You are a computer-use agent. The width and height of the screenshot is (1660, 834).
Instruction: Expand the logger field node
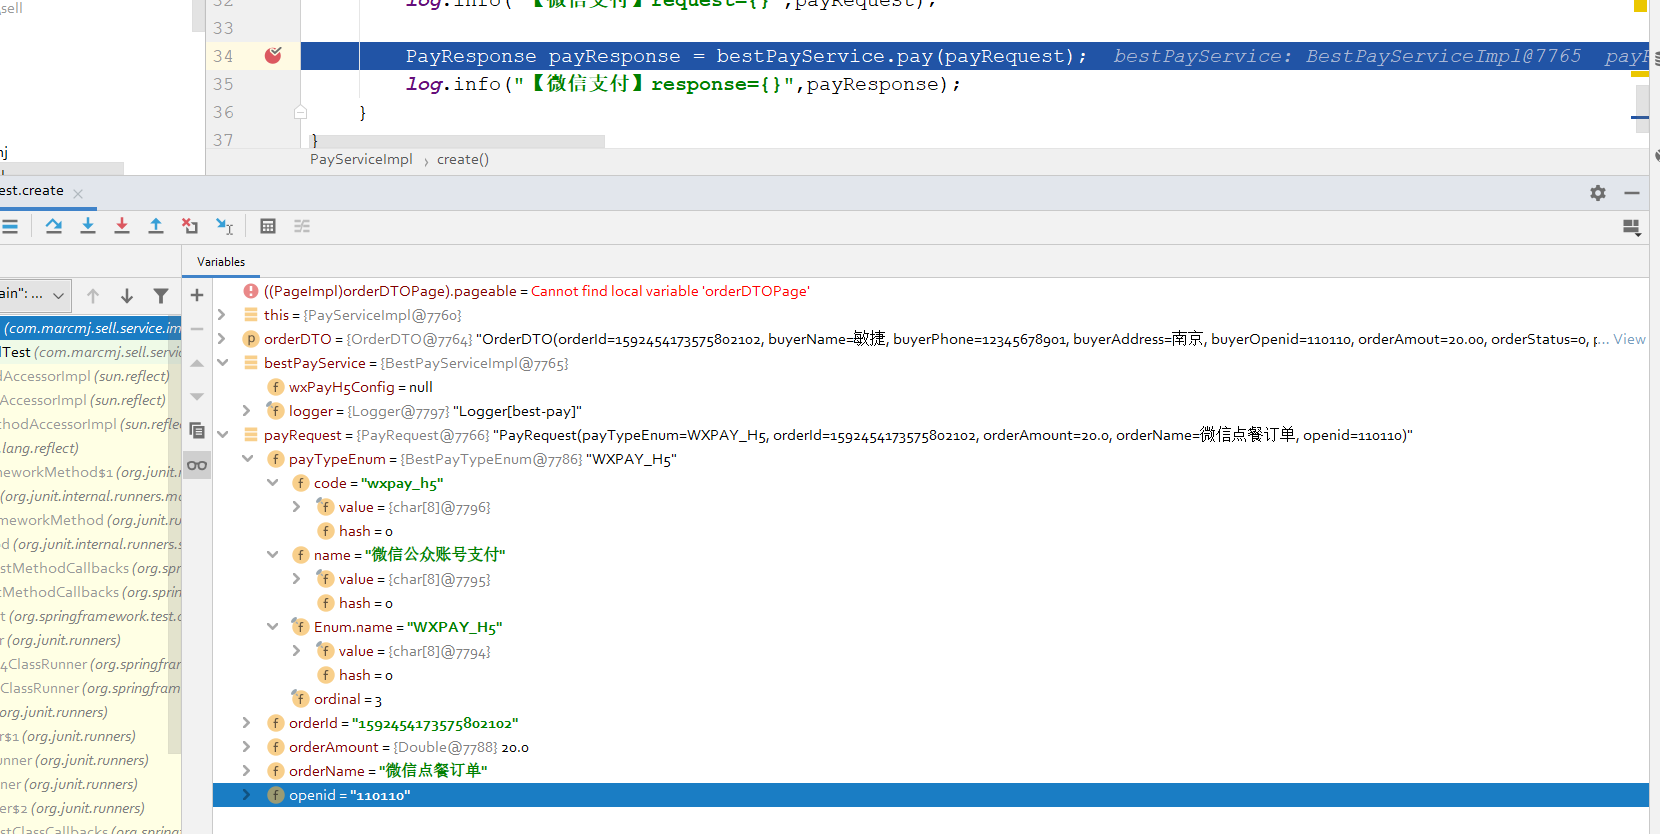pos(247,411)
